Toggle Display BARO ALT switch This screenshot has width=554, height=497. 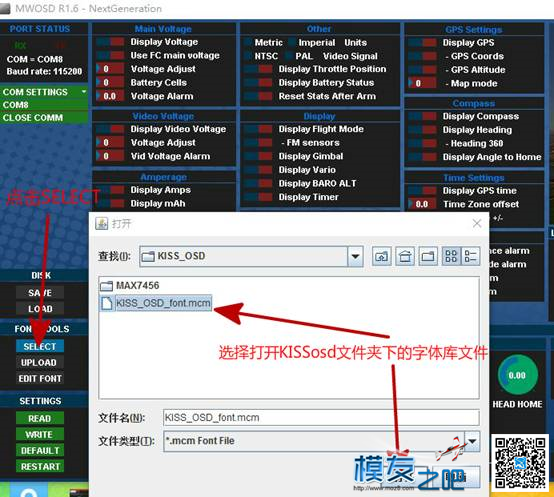[x=258, y=183]
